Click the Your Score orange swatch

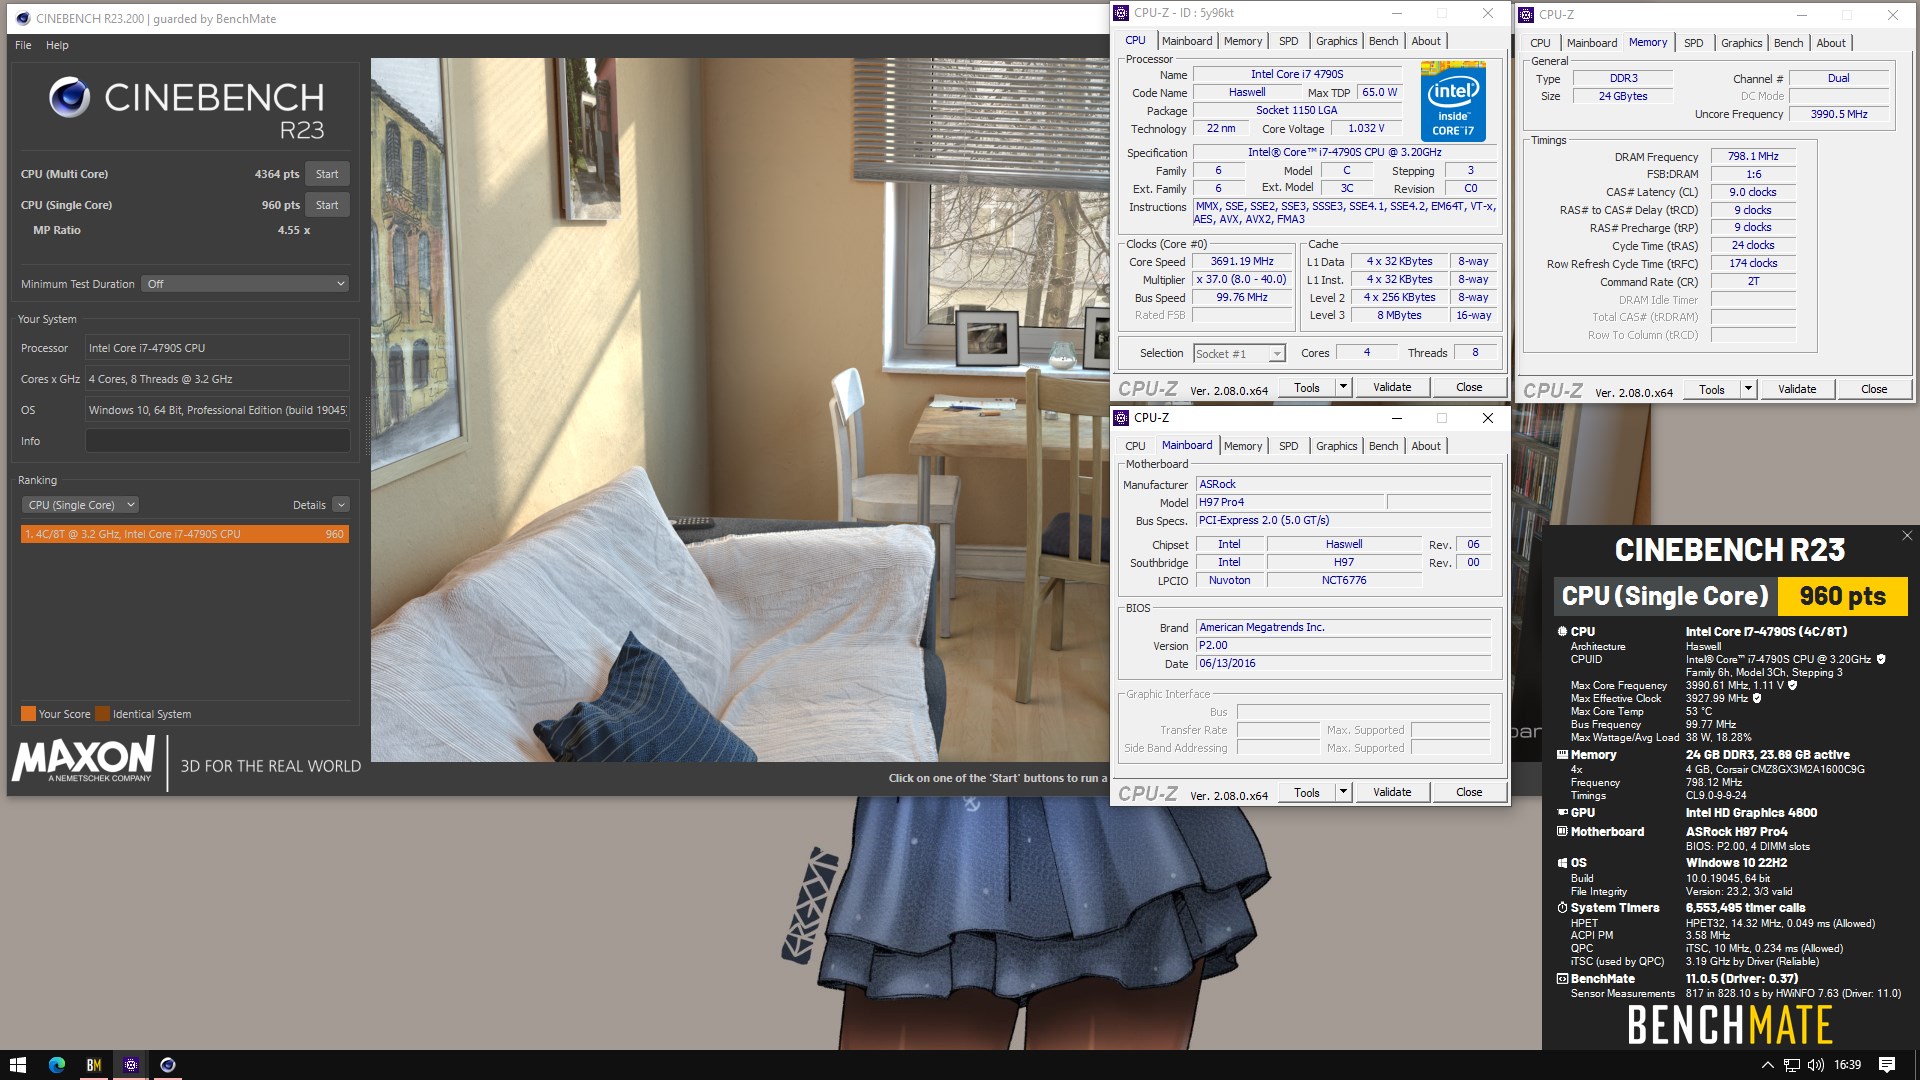click(x=28, y=714)
